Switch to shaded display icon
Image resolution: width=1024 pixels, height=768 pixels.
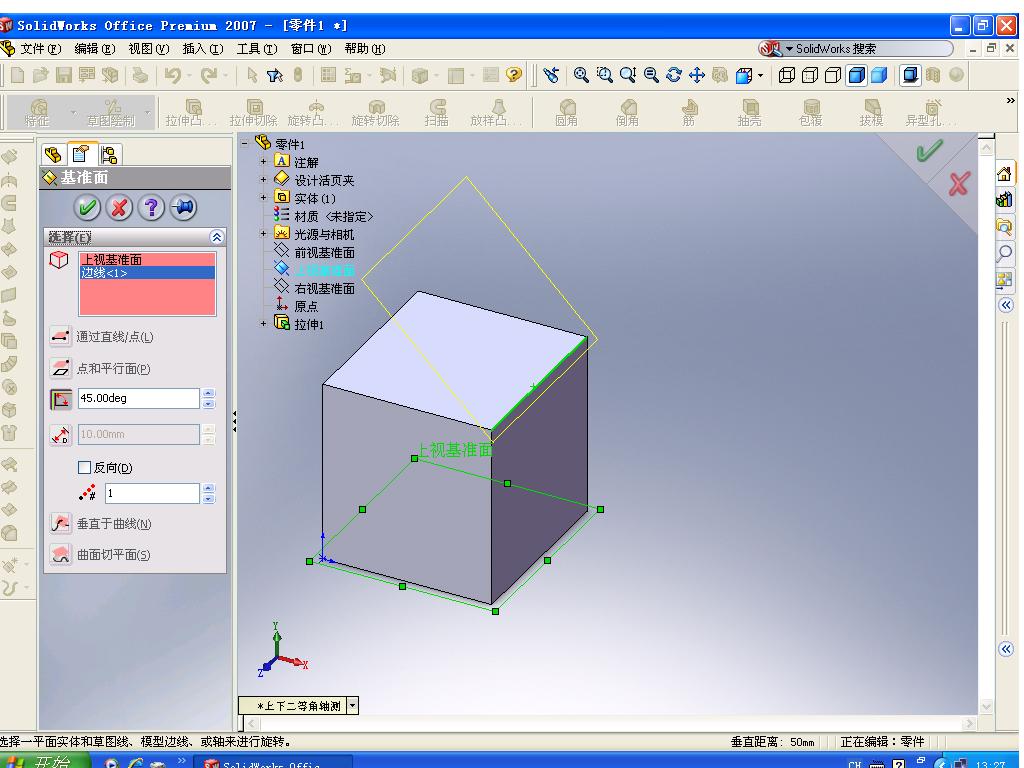point(879,75)
